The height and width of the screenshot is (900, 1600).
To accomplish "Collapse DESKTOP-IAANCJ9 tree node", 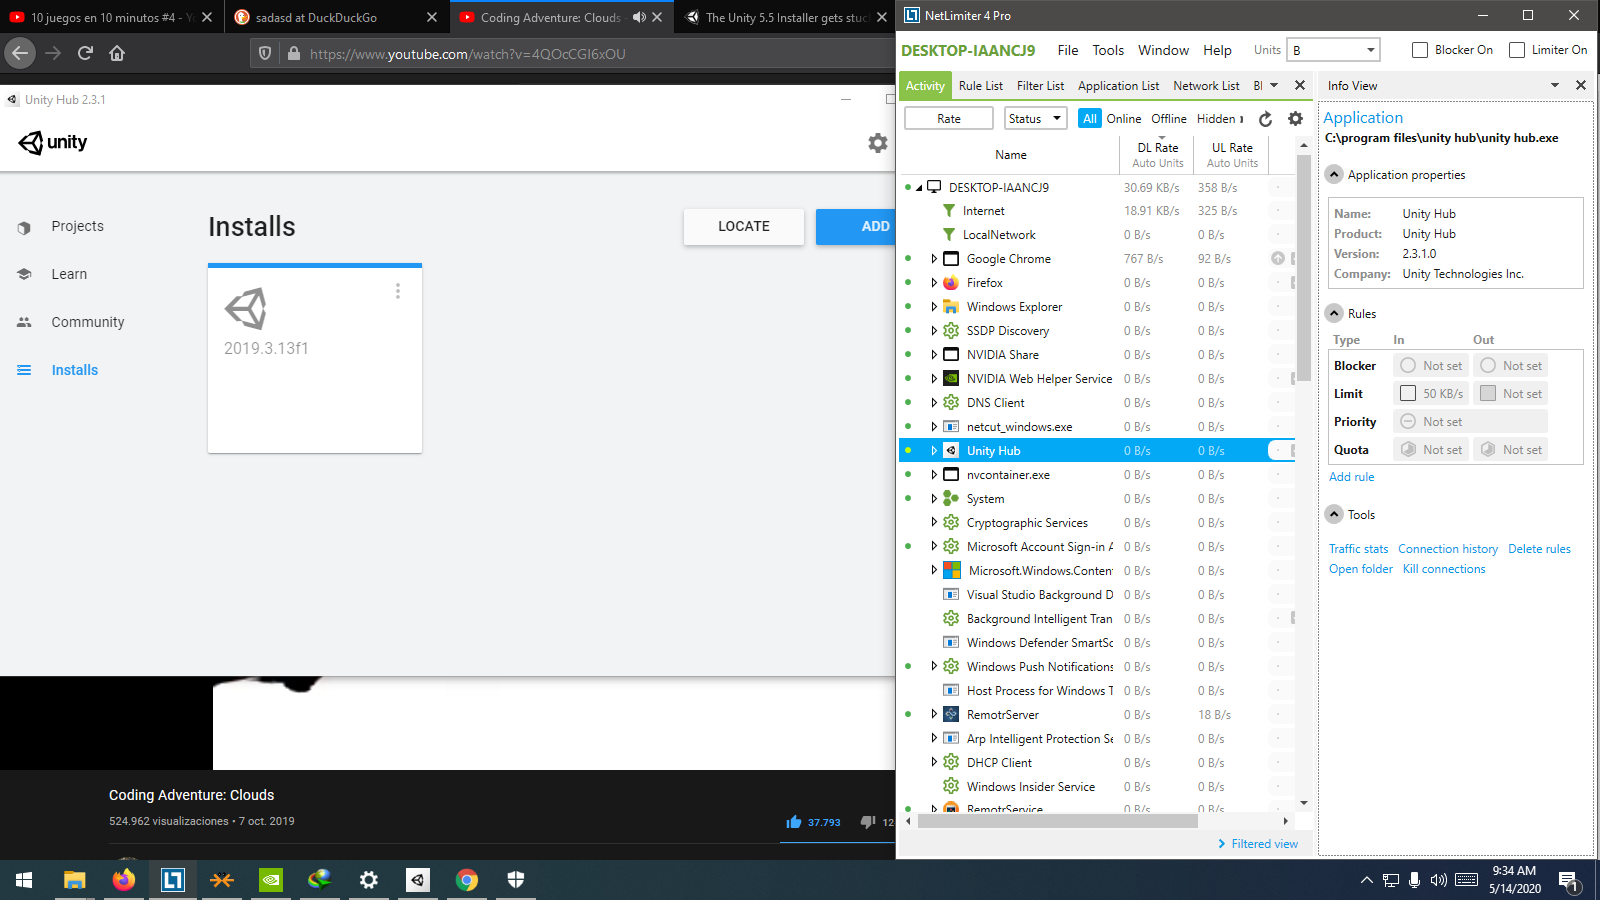I will (919, 187).
